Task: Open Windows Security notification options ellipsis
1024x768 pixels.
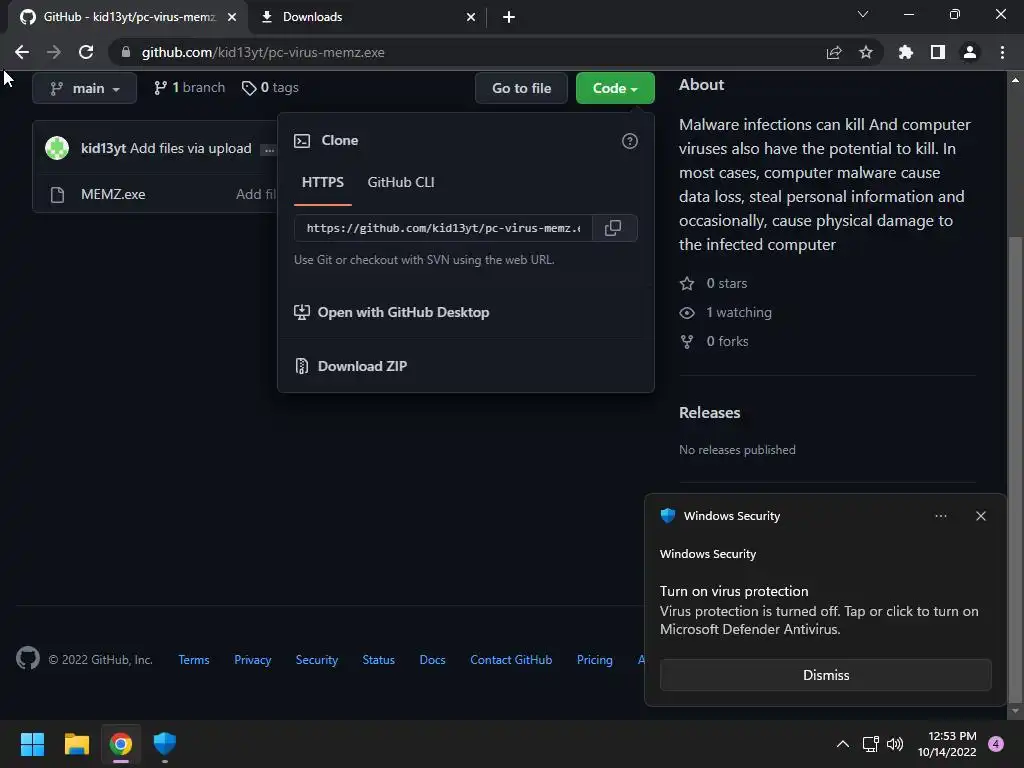Action: pos(940,516)
